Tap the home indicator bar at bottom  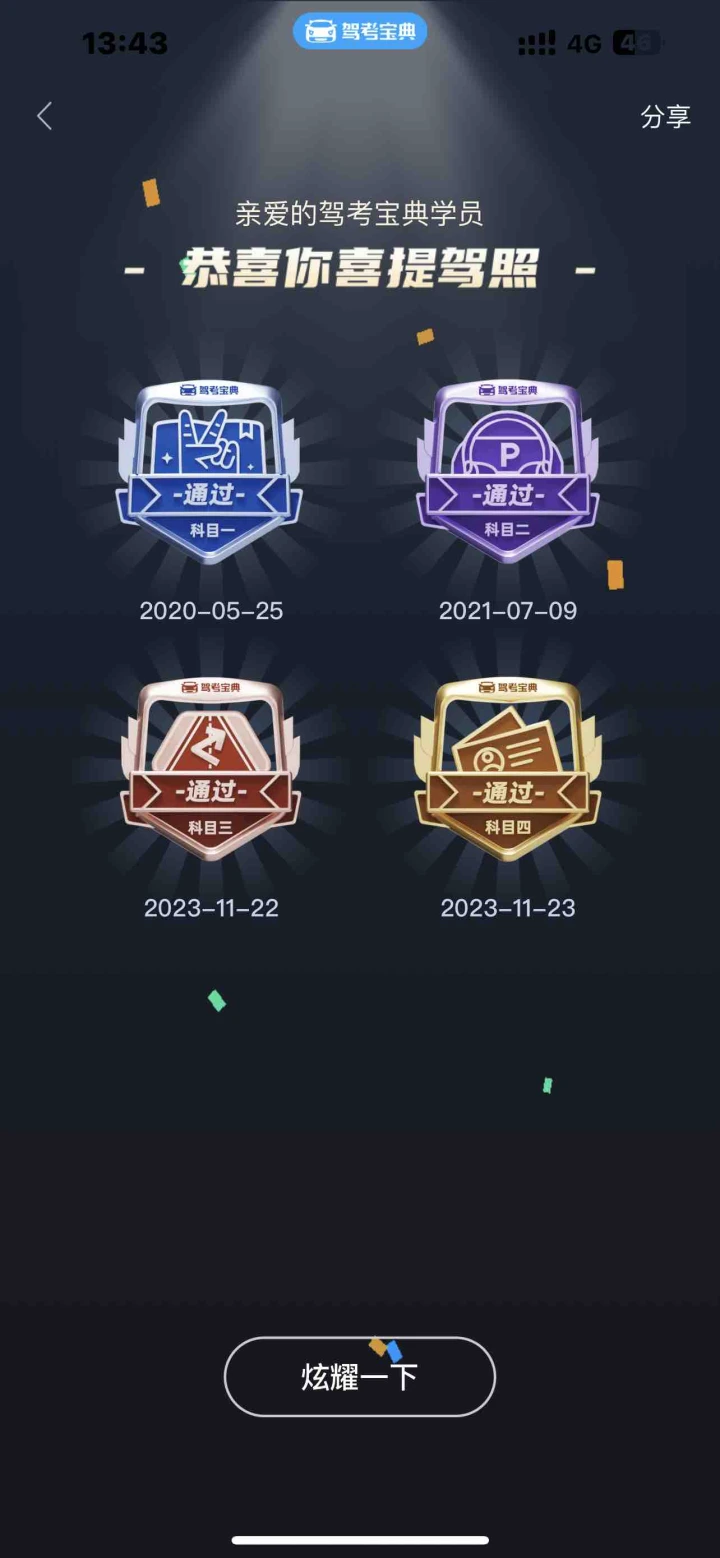(360, 1540)
